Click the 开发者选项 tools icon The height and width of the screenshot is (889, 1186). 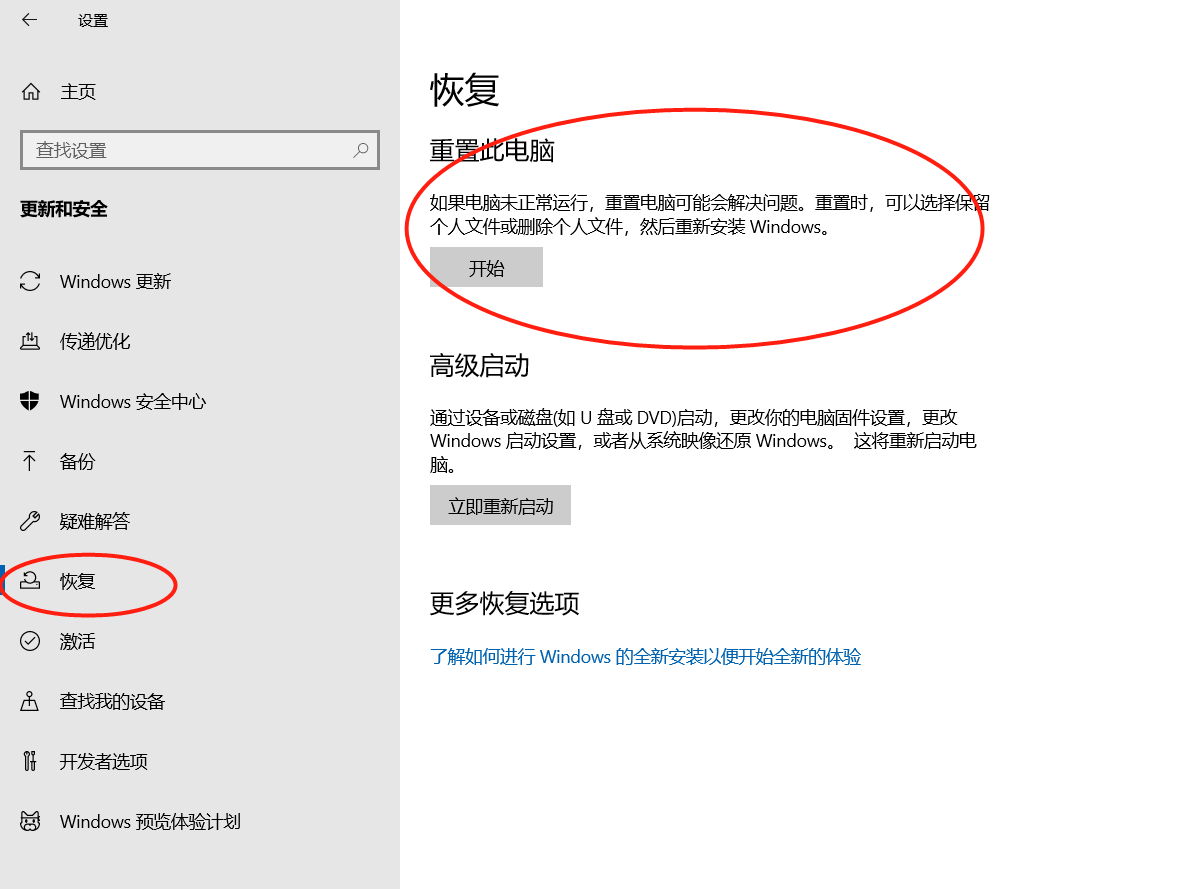31,762
